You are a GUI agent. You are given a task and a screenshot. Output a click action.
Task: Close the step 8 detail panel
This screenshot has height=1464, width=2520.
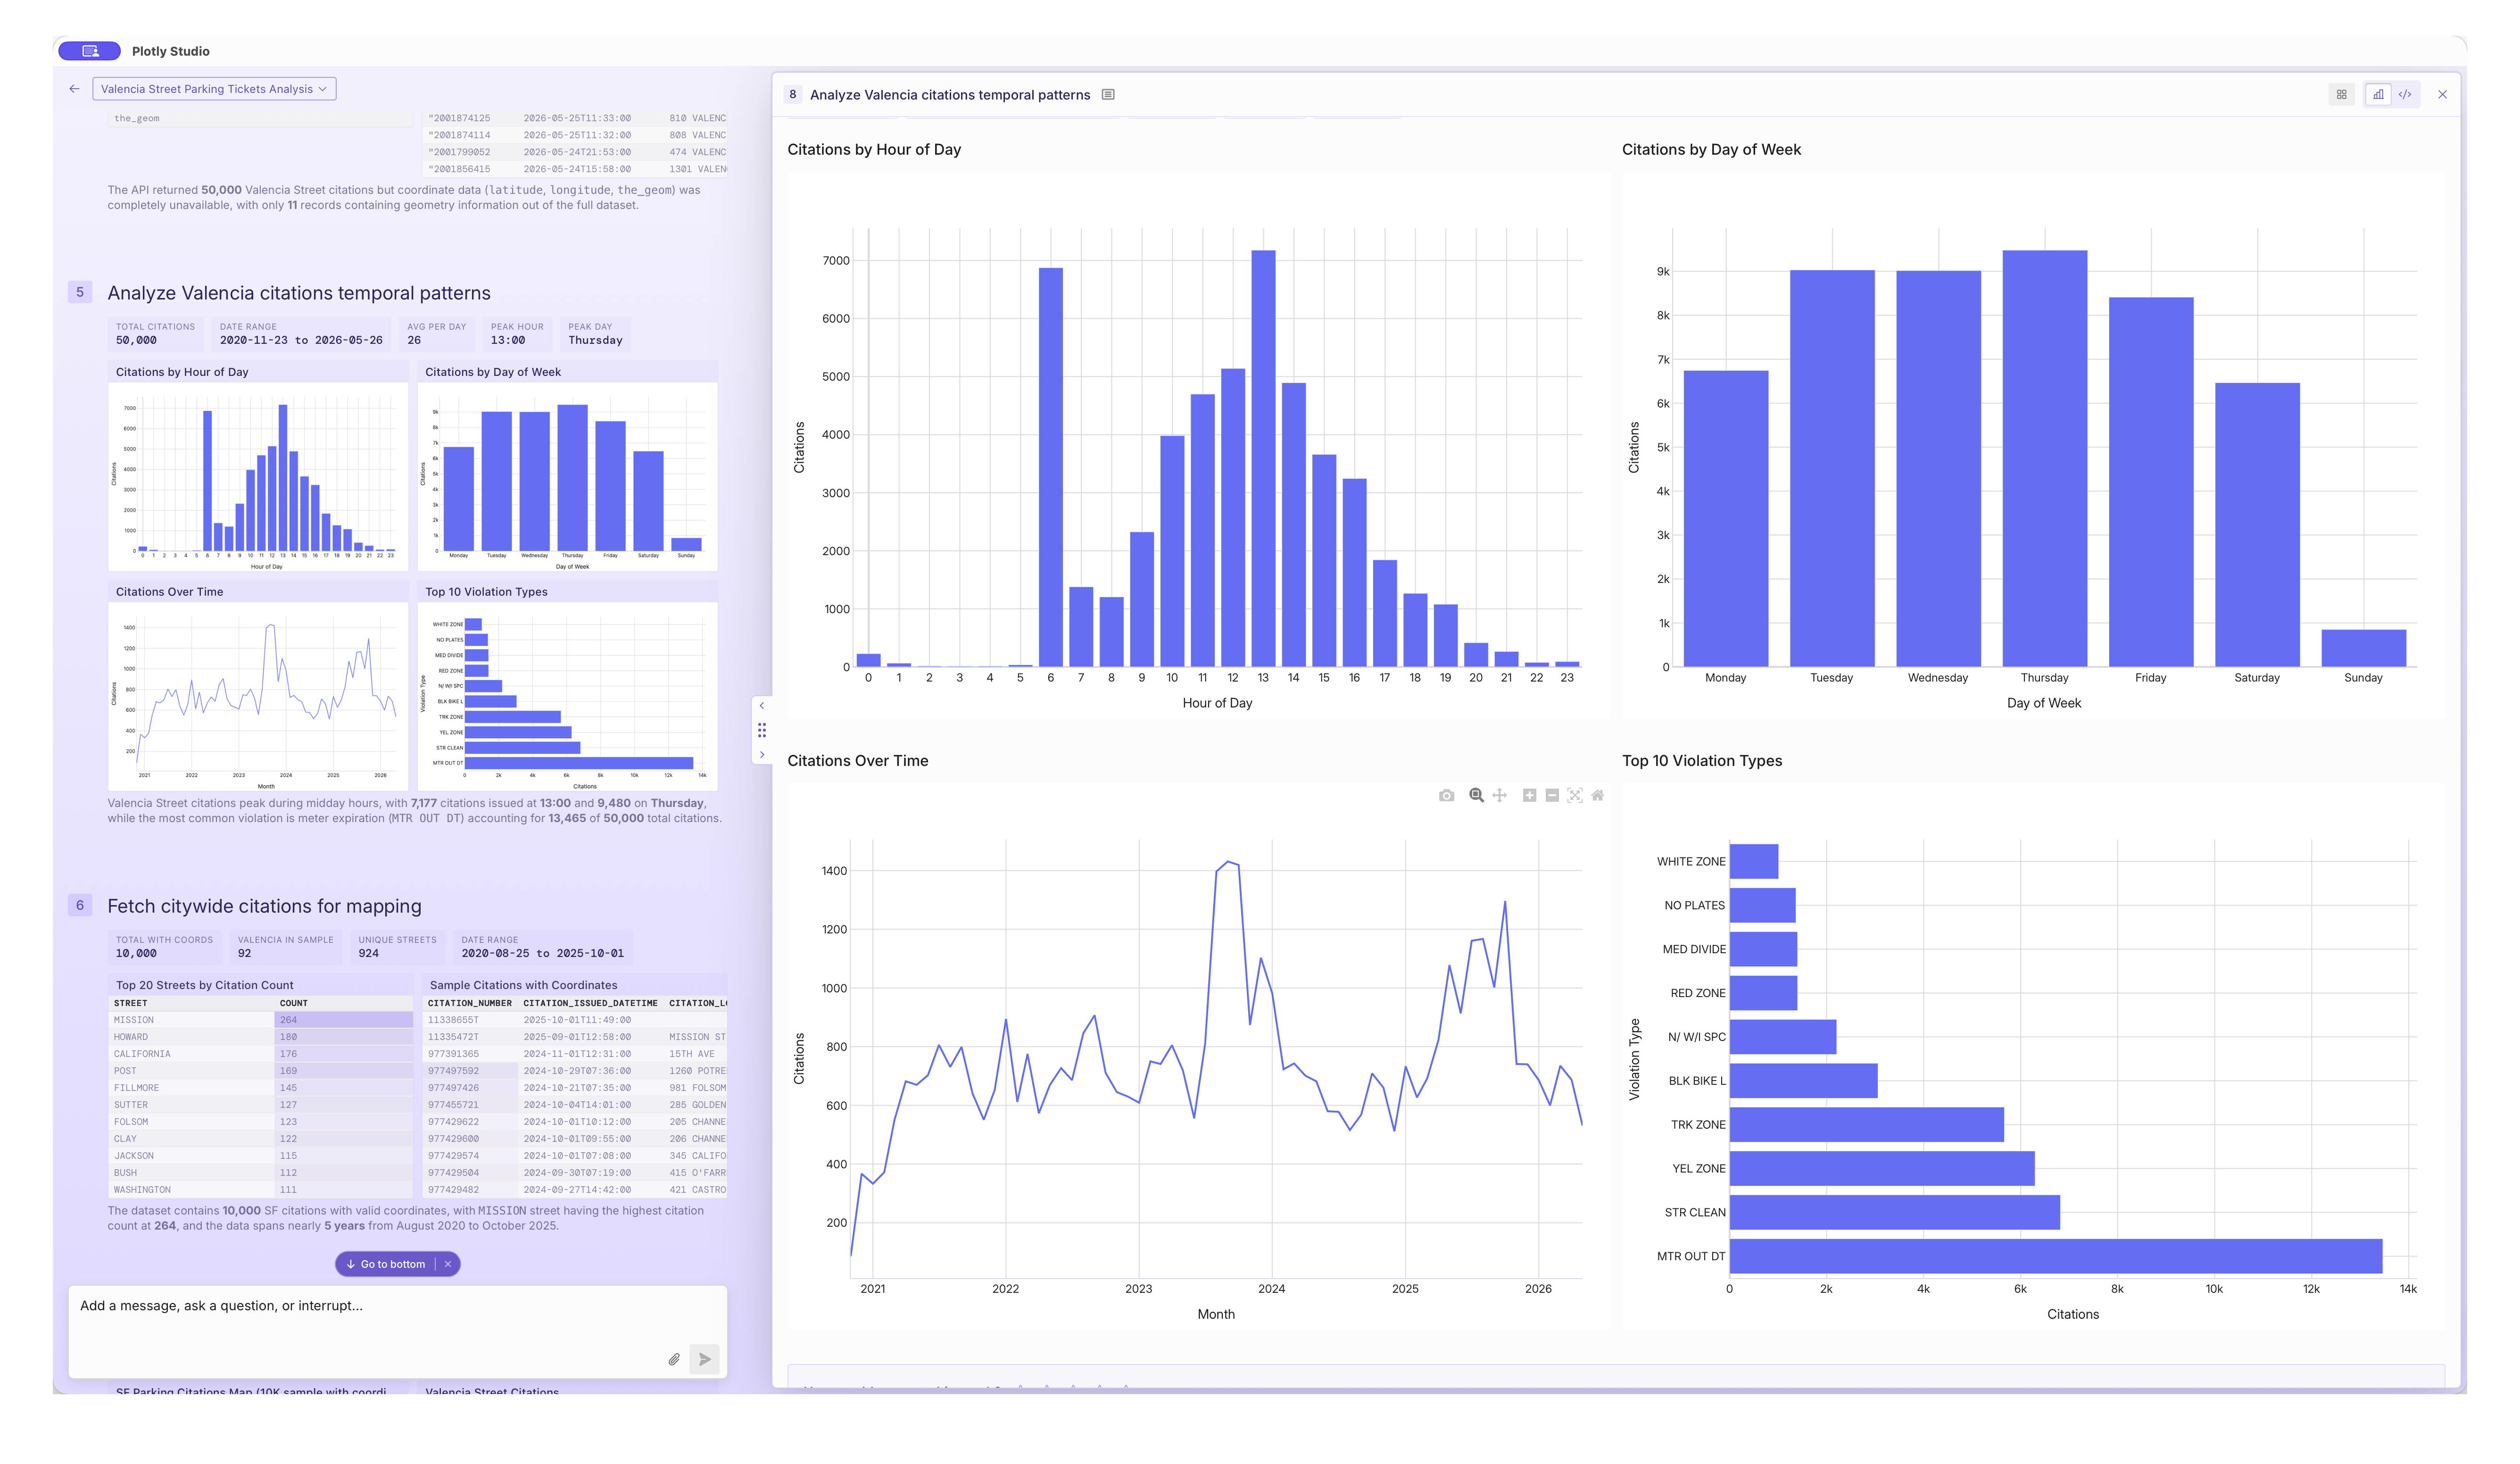tap(2442, 95)
